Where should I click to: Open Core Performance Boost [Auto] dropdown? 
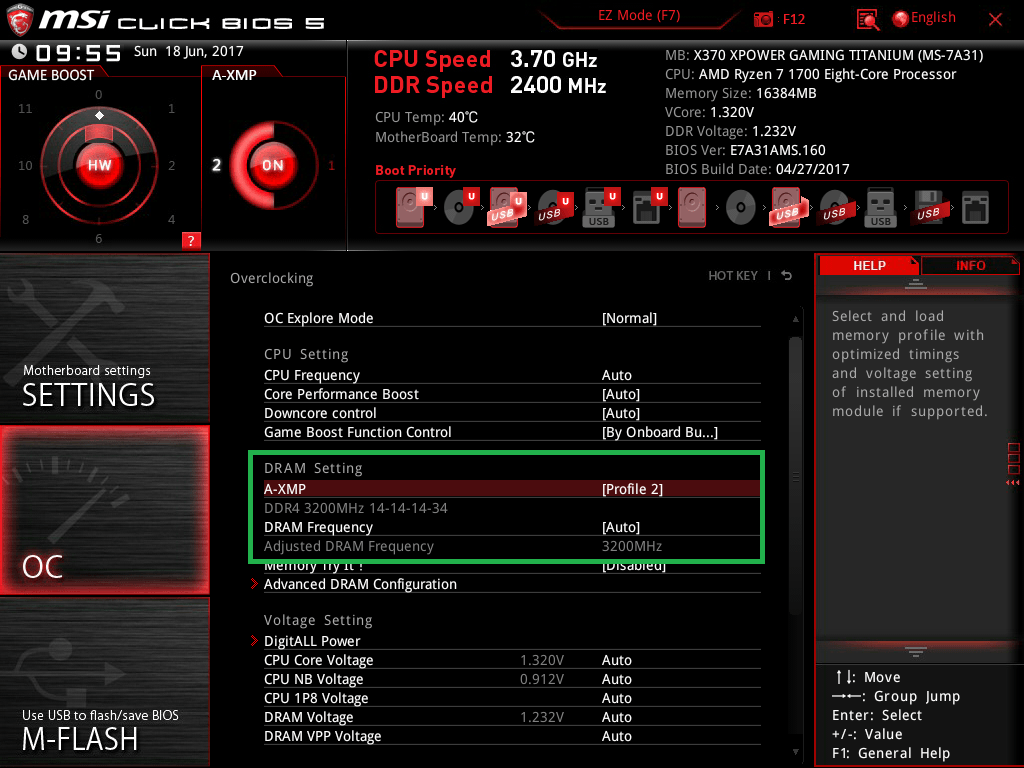pyautogui.click(x=621, y=394)
